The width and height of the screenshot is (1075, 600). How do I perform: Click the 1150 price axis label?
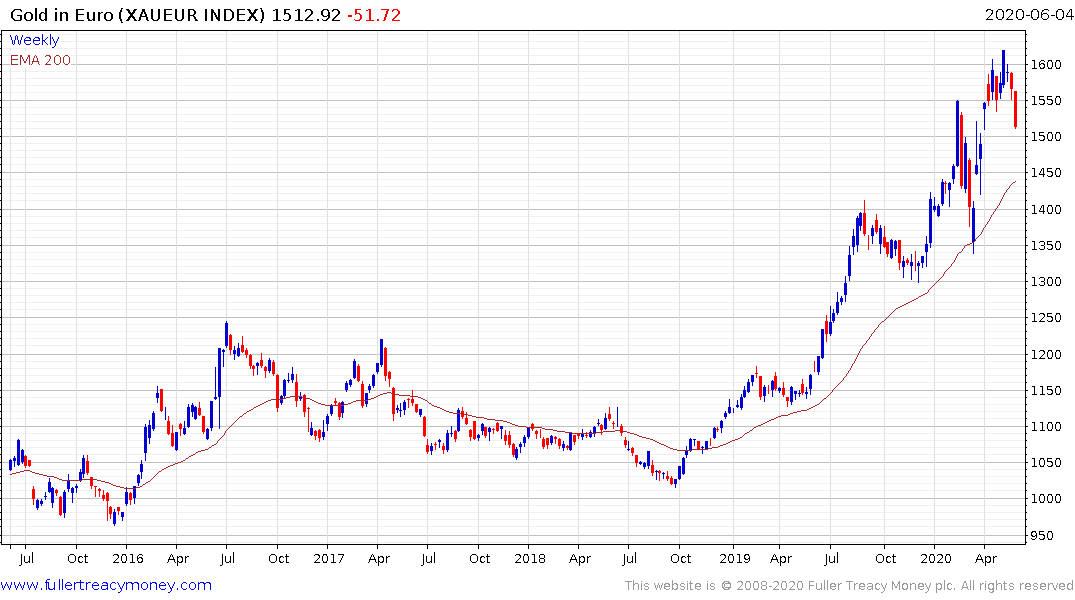point(1046,391)
